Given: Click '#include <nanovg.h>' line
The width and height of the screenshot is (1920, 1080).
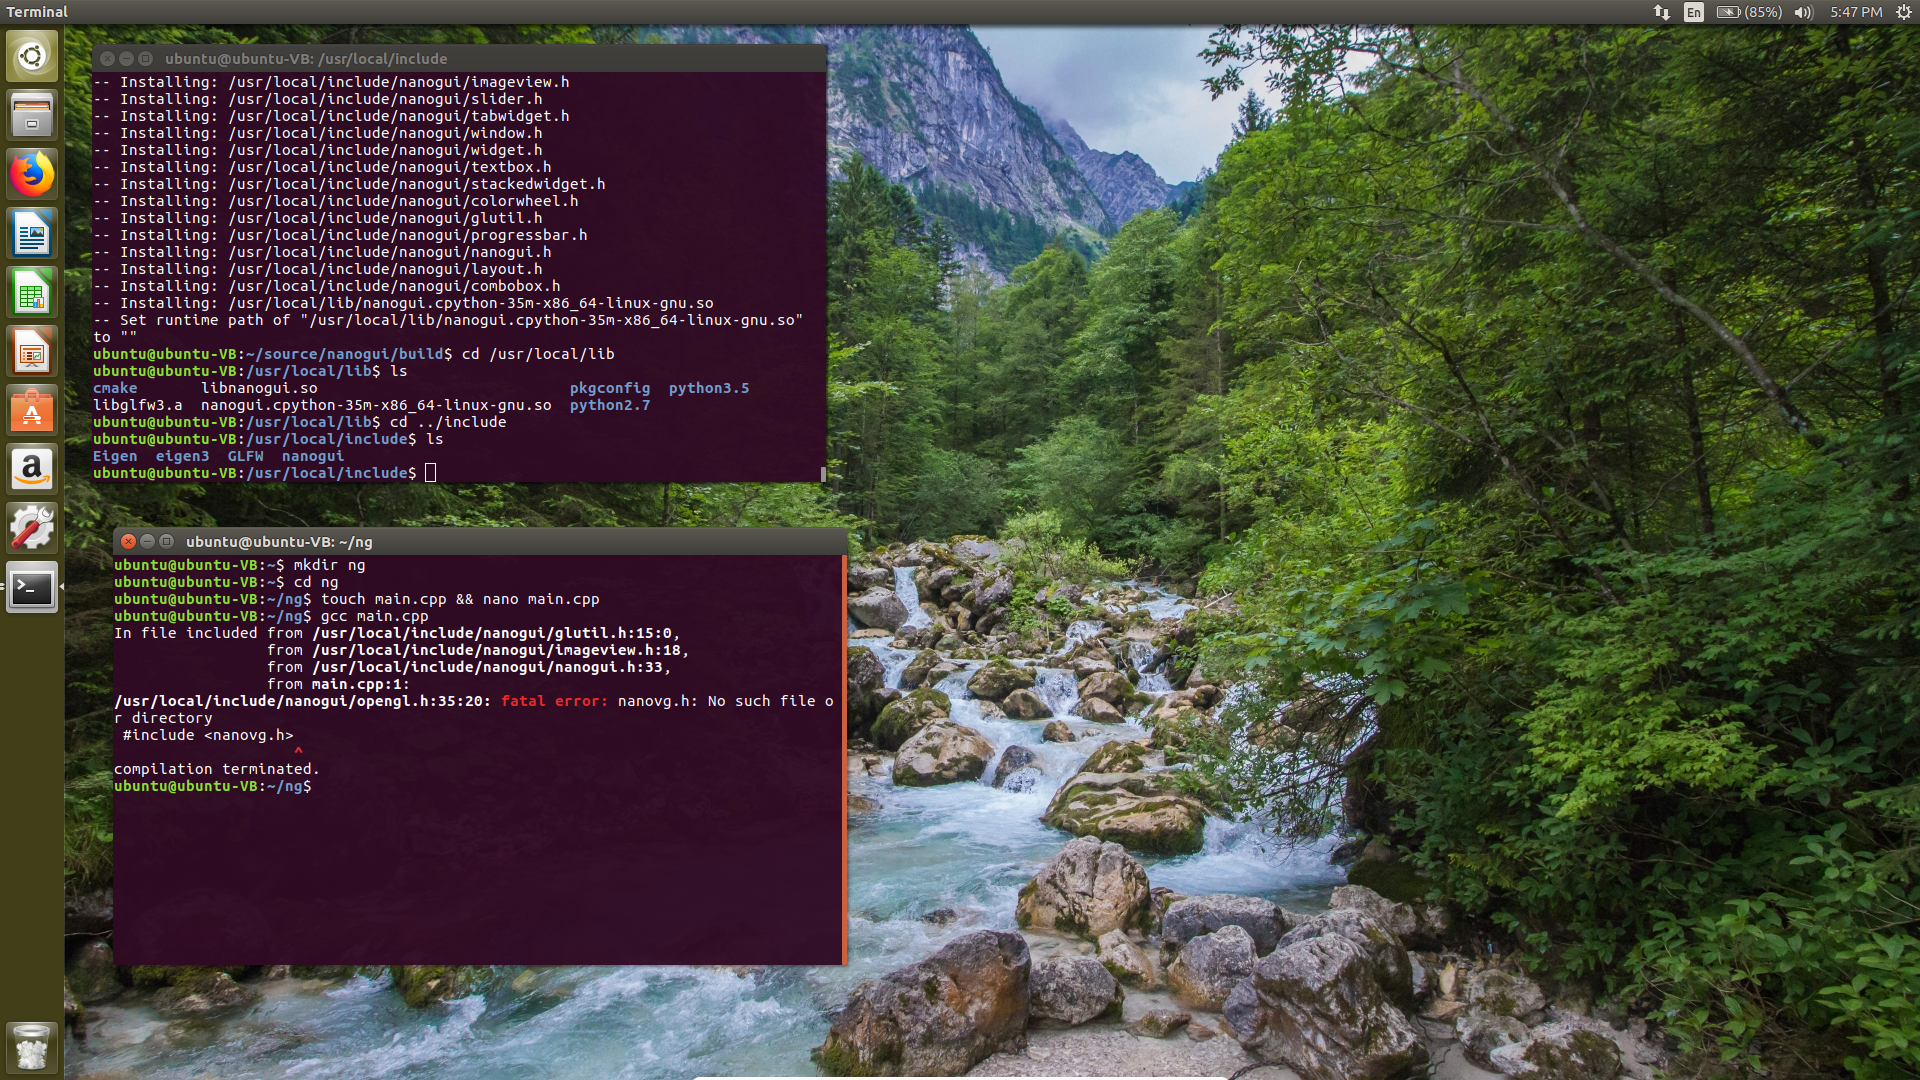Looking at the screenshot, I should [208, 735].
